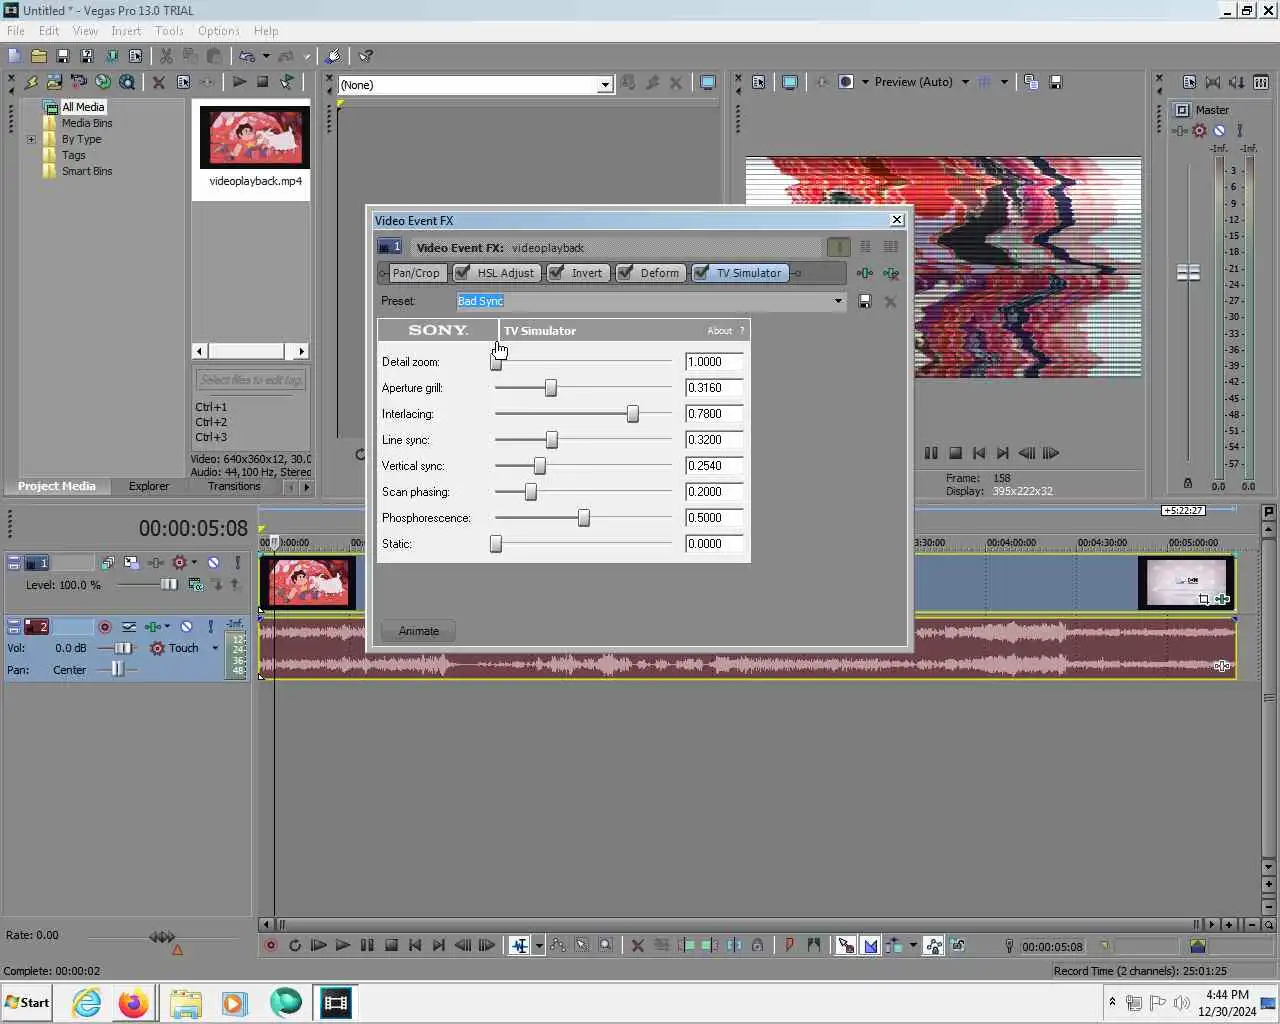Click the Open project folder icon
This screenshot has height=1024, width=1280.
pos(38,56)
